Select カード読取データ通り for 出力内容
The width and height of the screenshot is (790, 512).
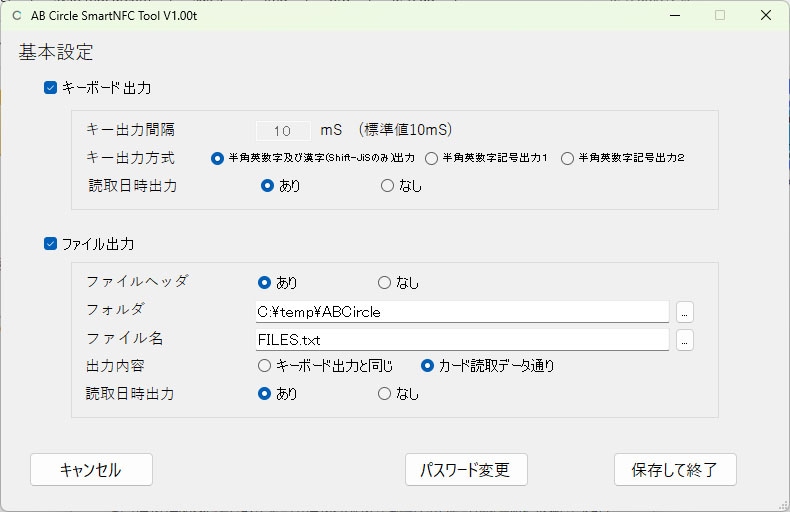pyautogui.click(x=428, y=366)
